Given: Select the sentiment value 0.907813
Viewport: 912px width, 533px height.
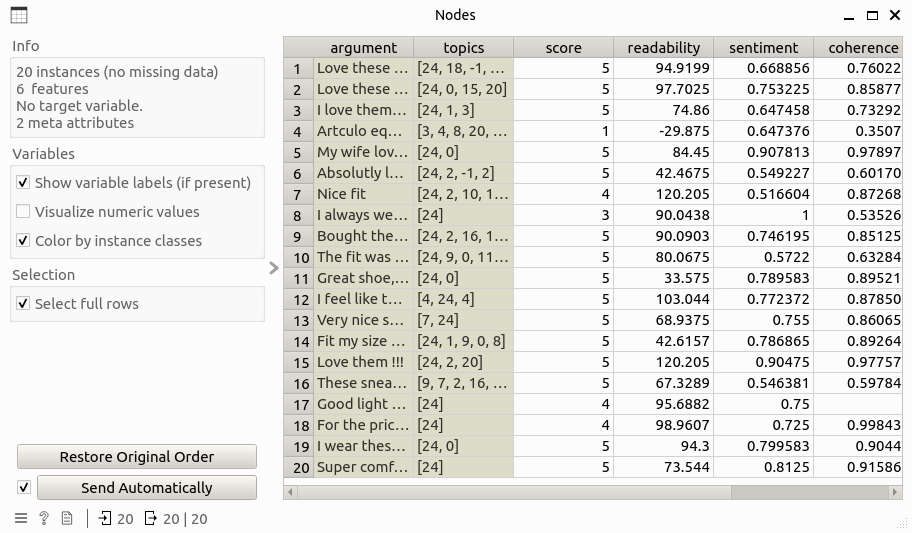Looking at the screenshot, I should 764,152.
